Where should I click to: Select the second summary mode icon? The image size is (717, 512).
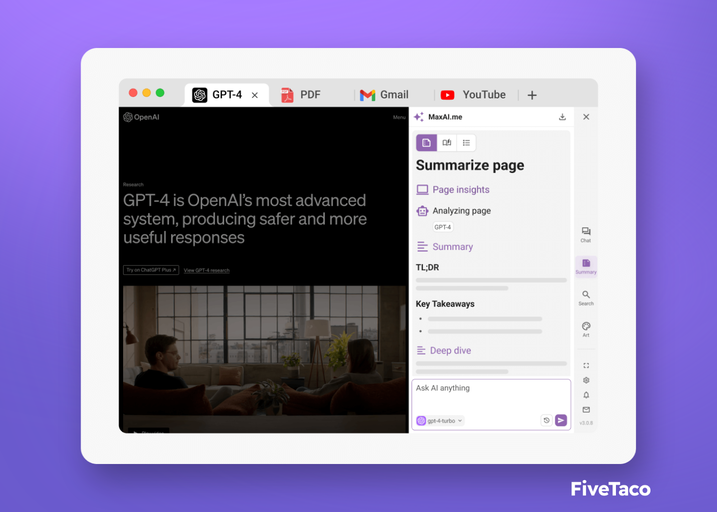click(x=447, y=143)
